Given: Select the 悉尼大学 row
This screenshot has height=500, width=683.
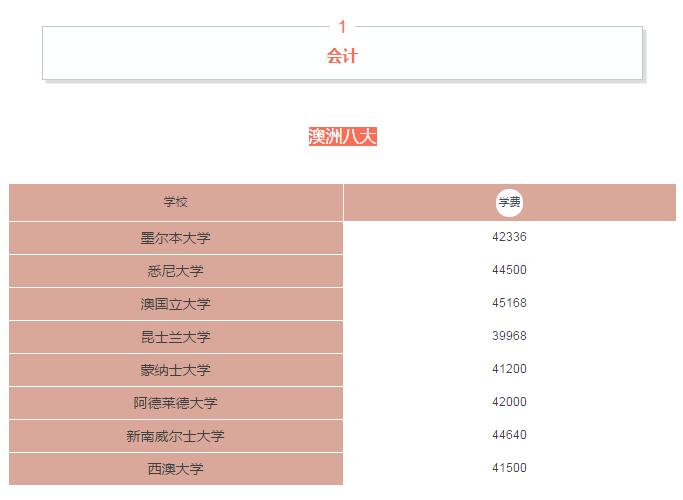Looking at the screenshot, I should click(176, 271).
